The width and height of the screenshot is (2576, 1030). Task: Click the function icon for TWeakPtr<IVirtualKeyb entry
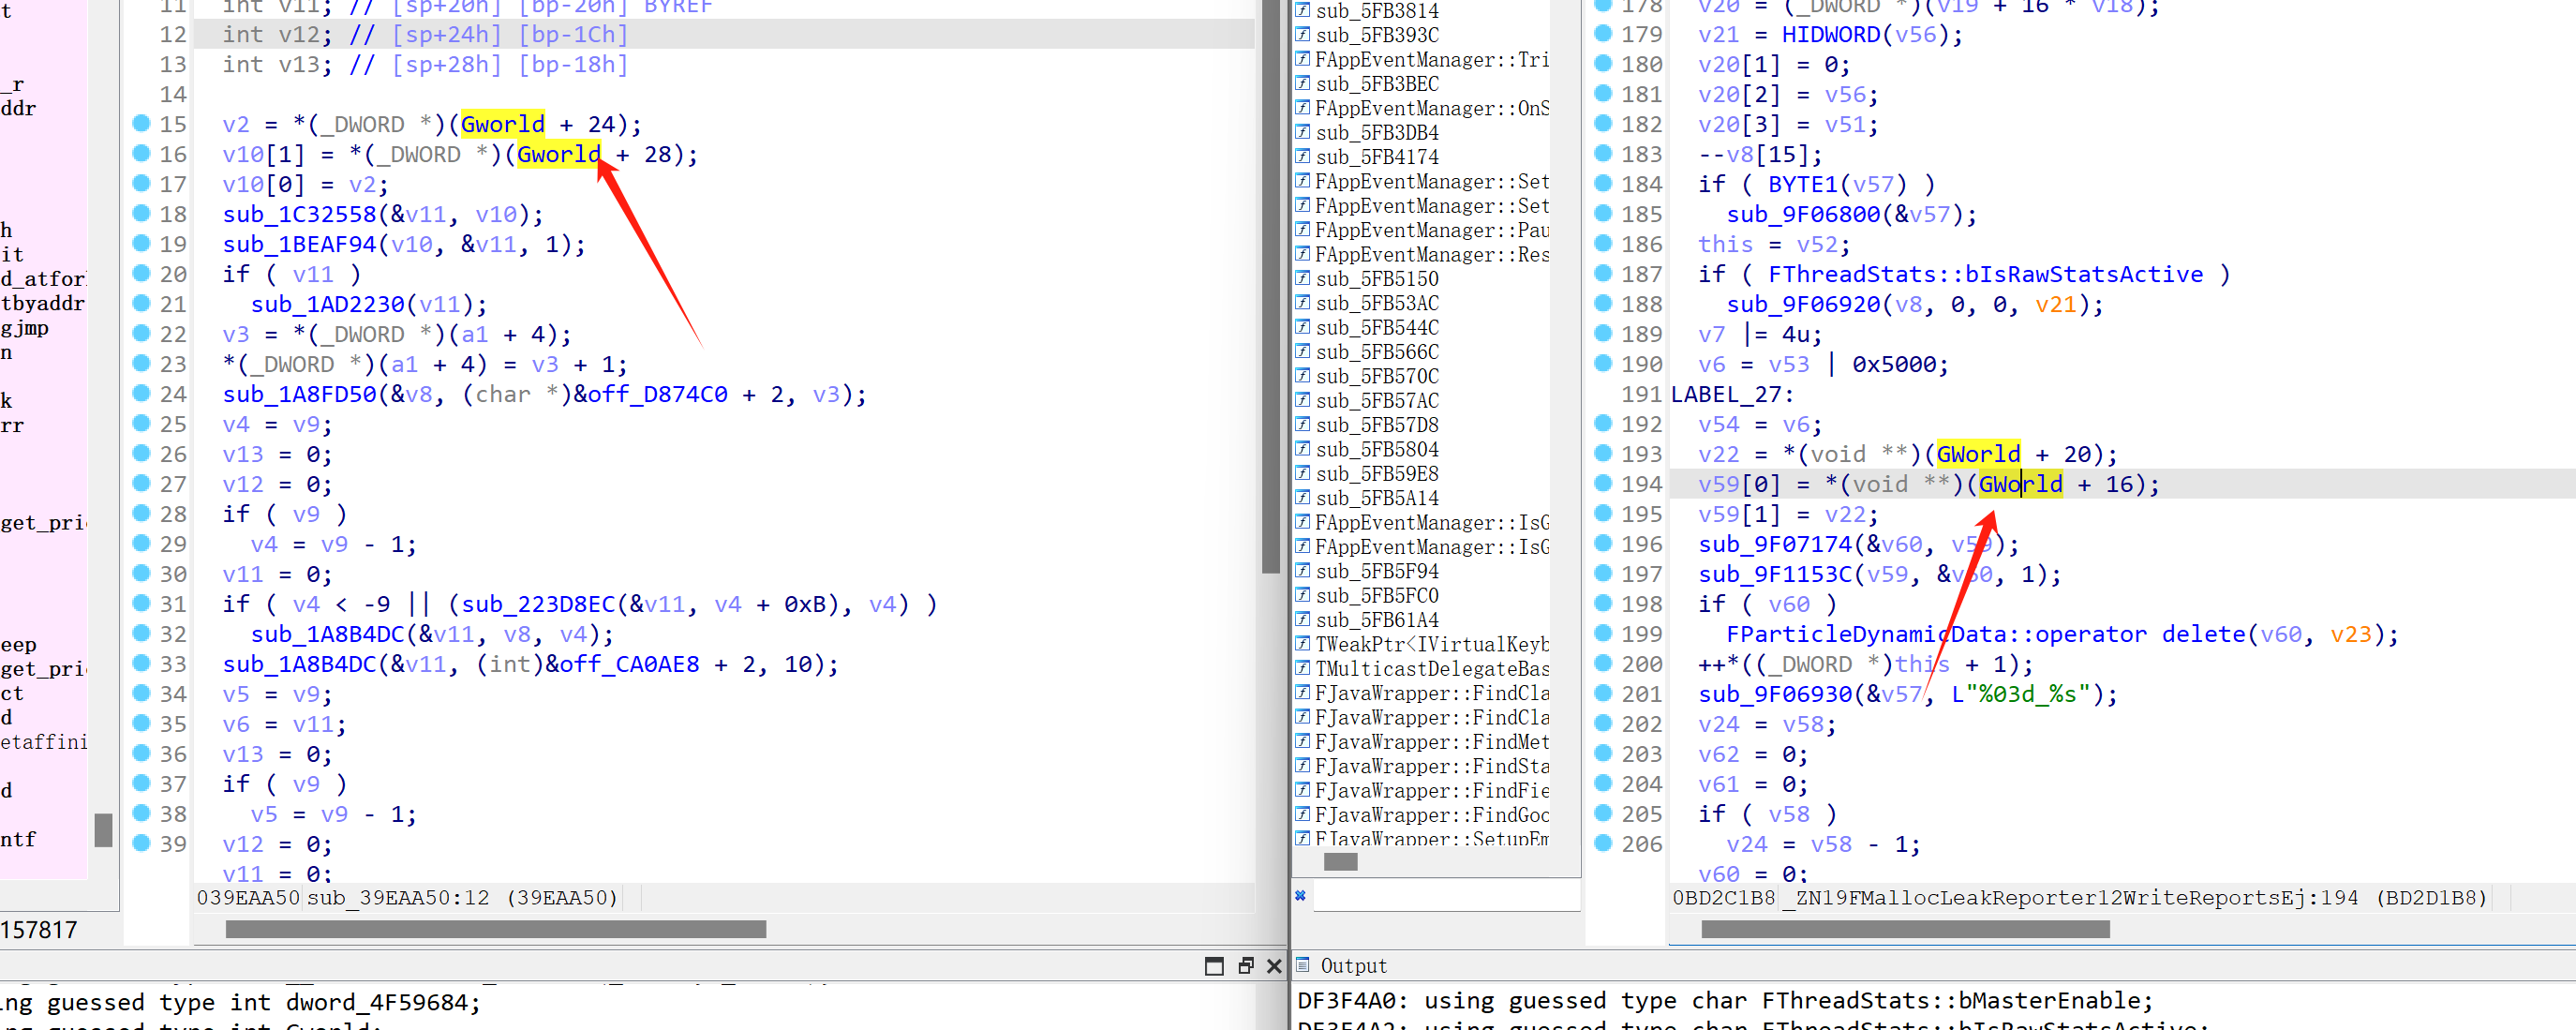point(1303,643)
